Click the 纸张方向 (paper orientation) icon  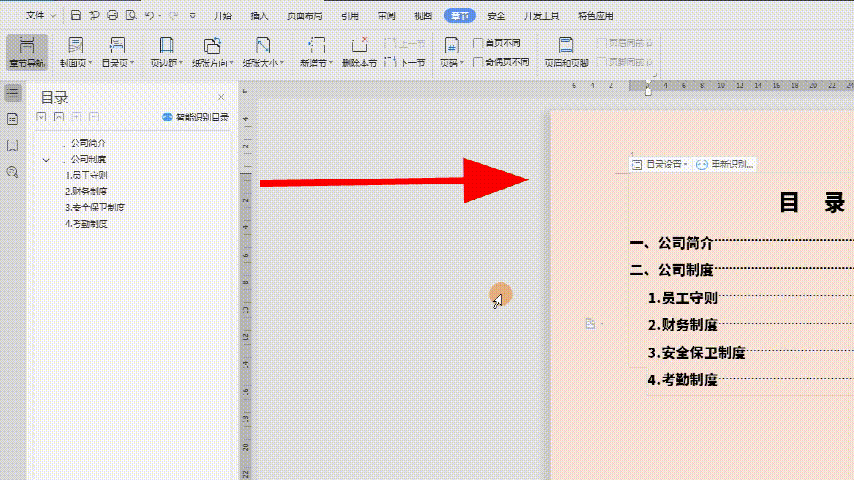pos(212,45)
